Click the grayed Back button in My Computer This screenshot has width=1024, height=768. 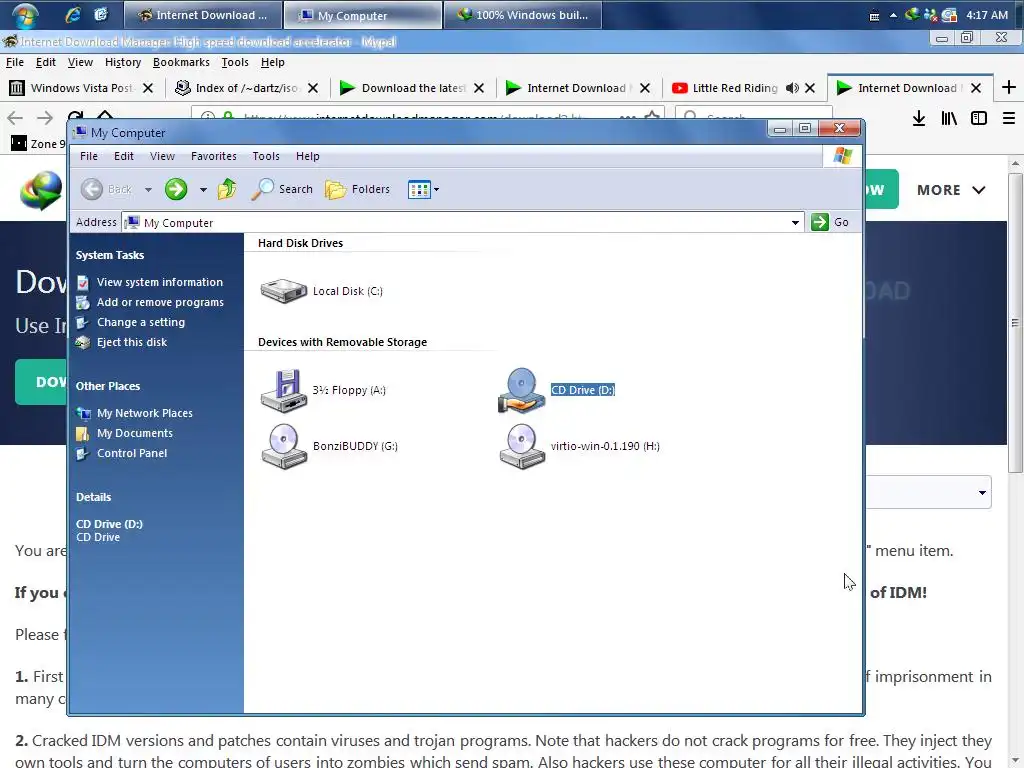pyautogui.click(x=107, y=189)
